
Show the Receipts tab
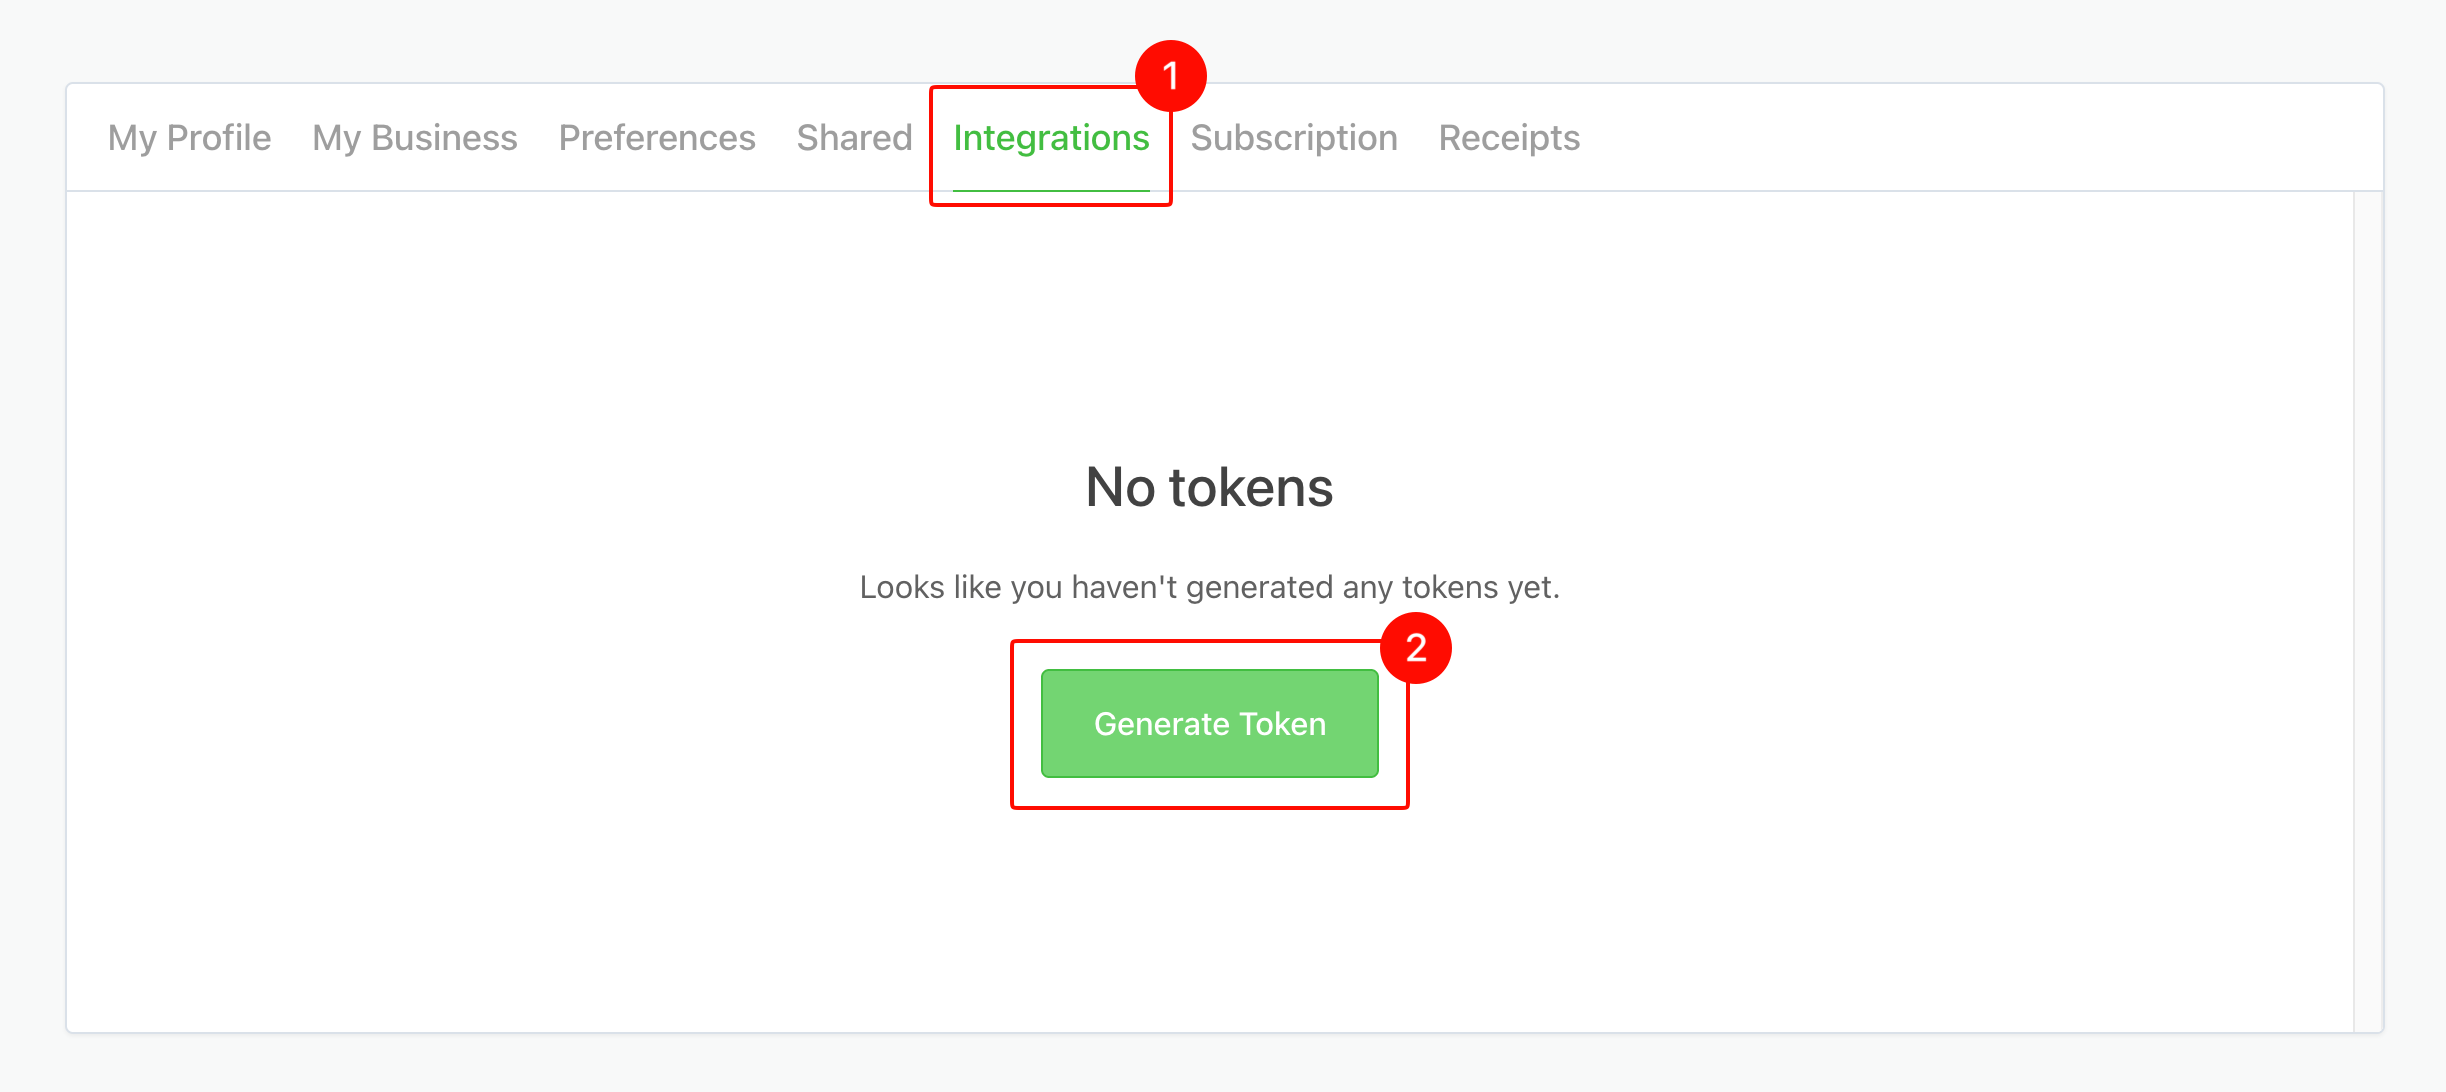tap(1509, 138)
